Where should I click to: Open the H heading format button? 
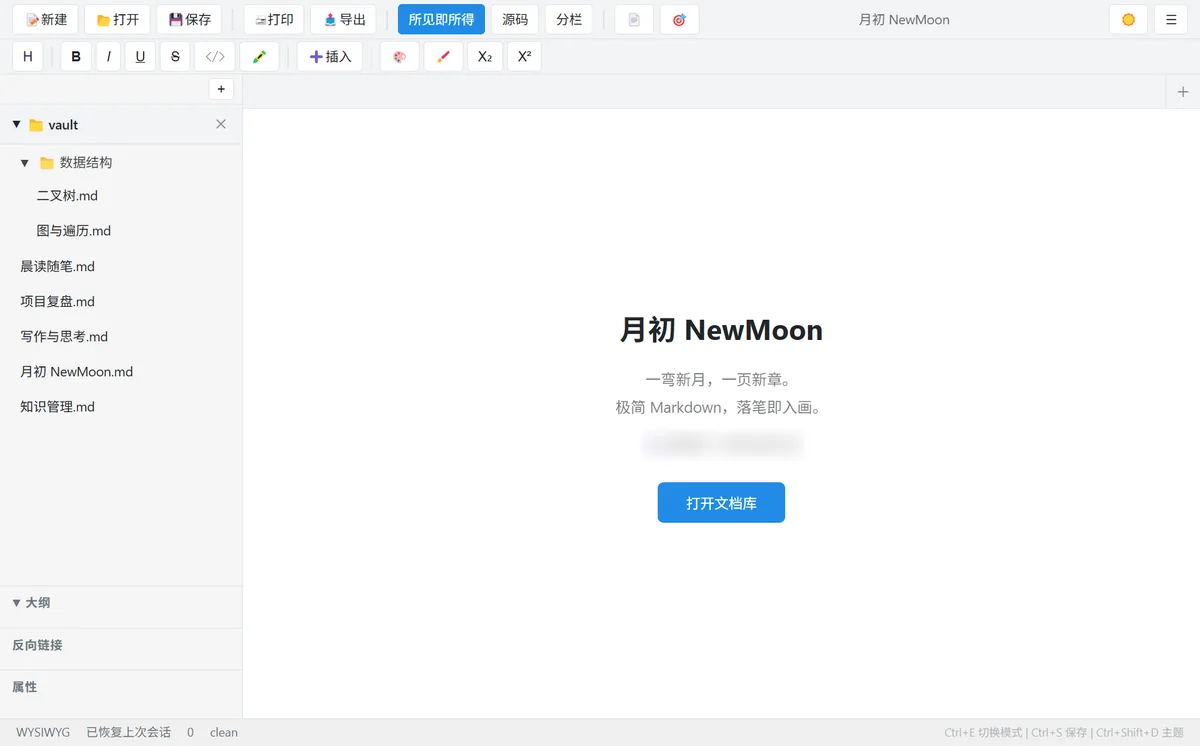tap(28, 56)
